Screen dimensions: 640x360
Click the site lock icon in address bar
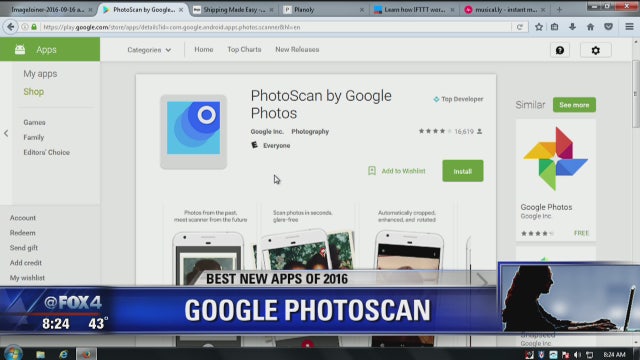coord(34,27)
